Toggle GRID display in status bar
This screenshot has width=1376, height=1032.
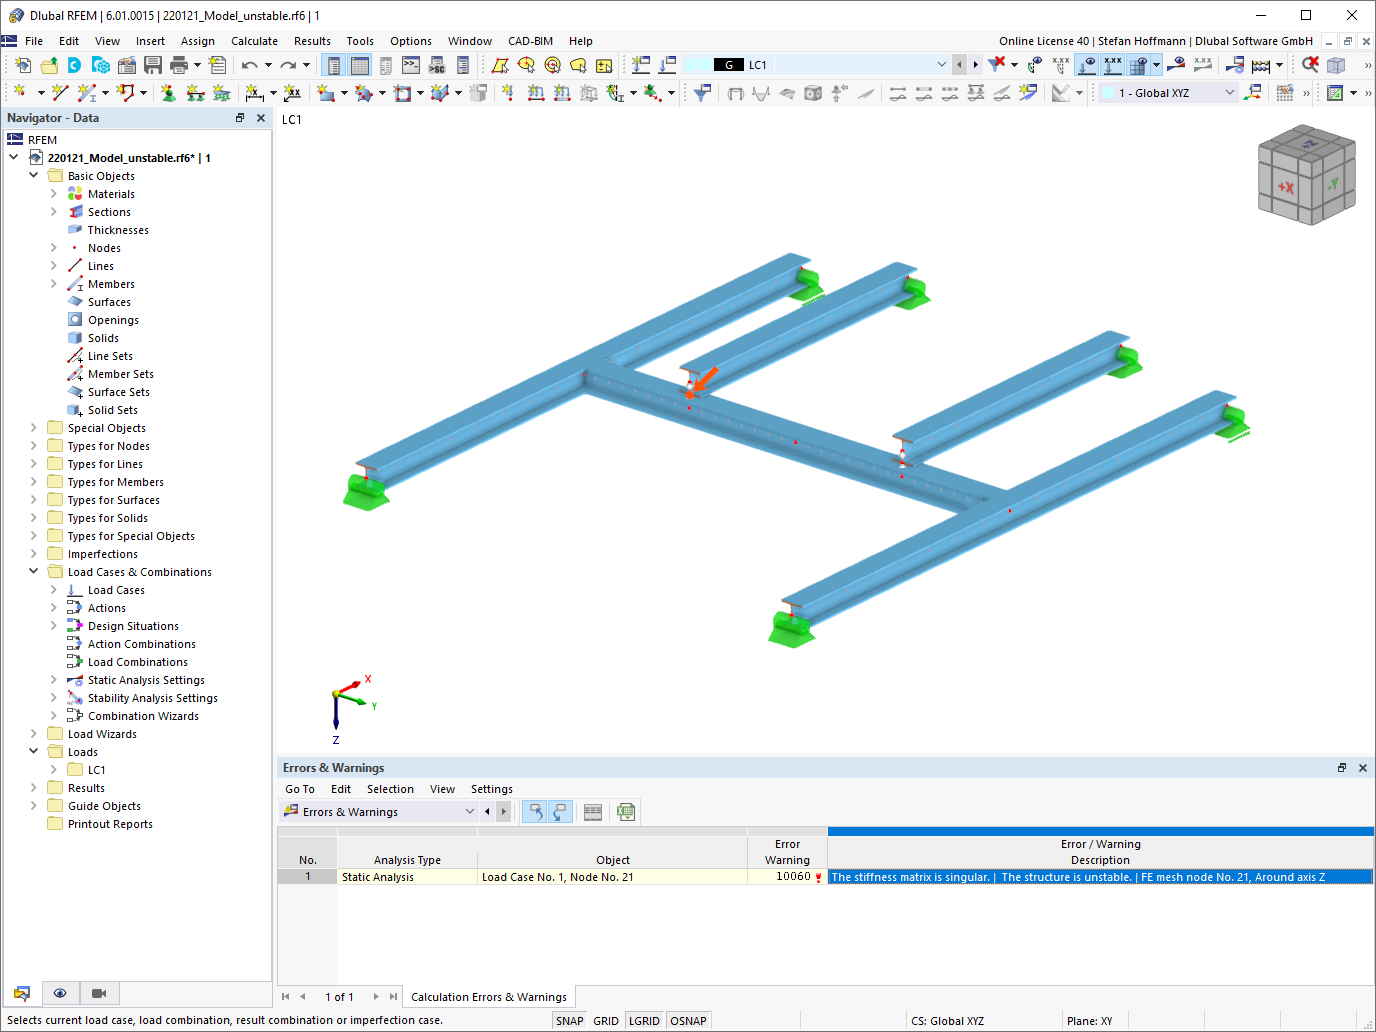click(606, 1019)
